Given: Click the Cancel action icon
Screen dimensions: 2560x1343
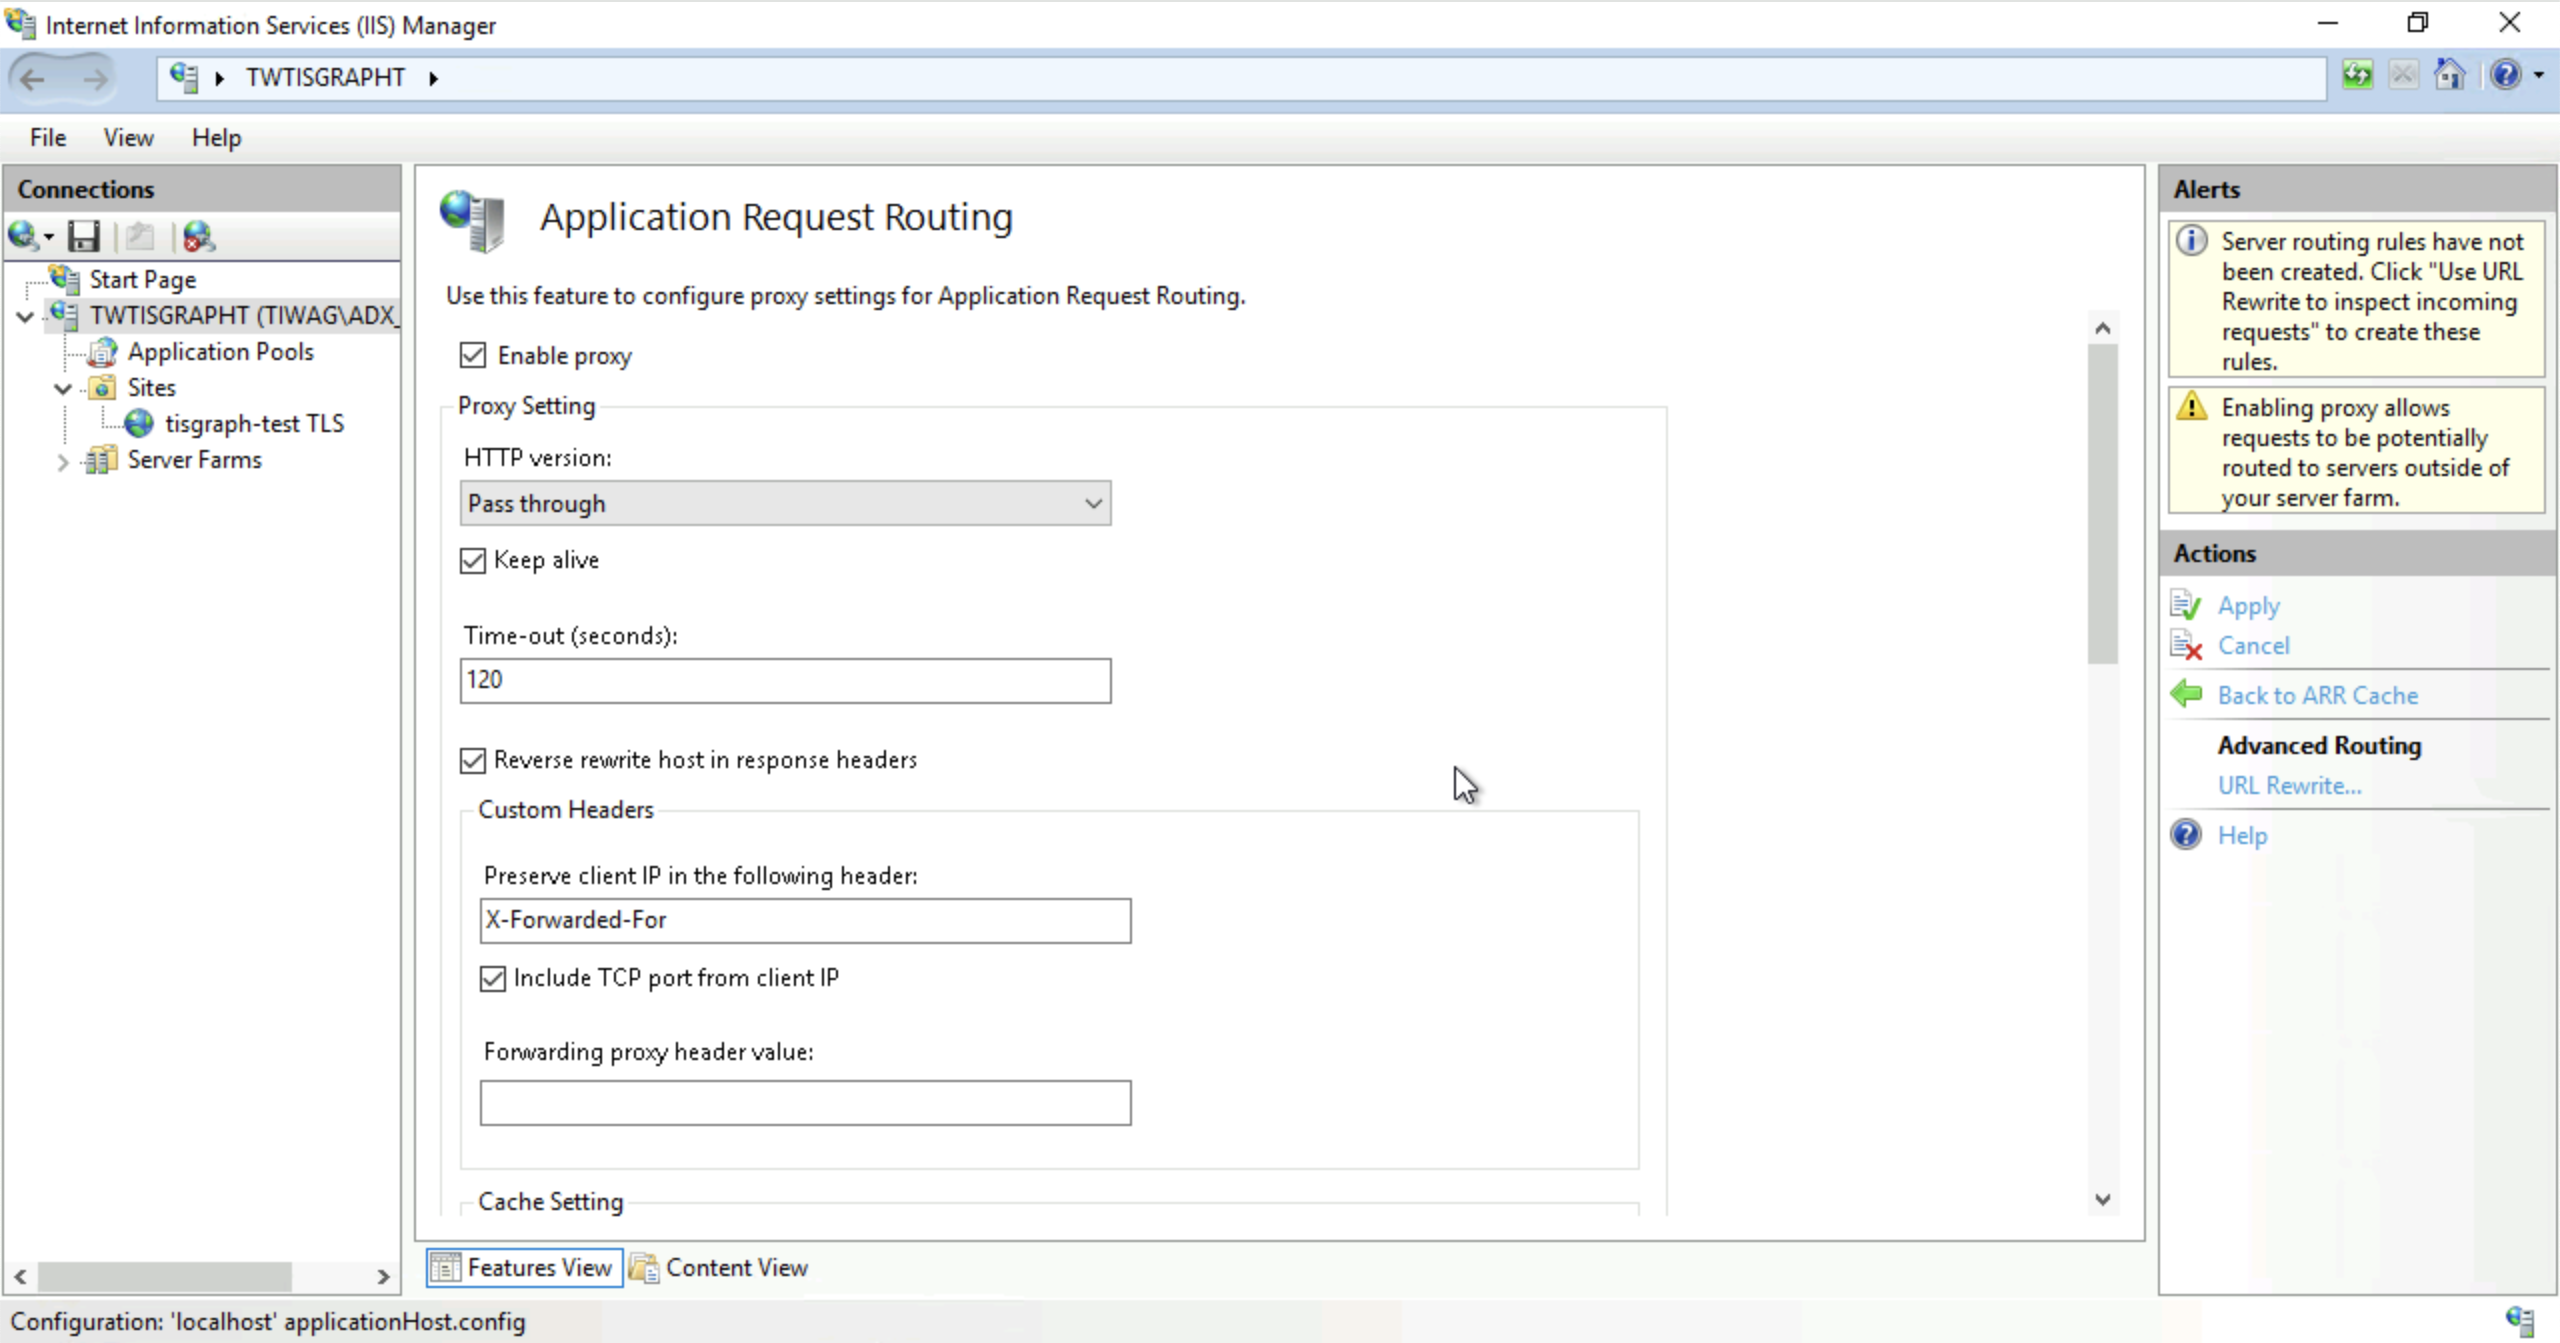Looking at the screenshot, I should 2189,645.
